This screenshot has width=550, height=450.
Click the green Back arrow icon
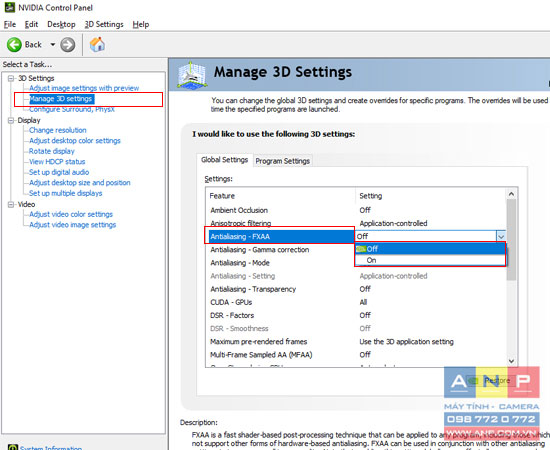pos(14,45)
